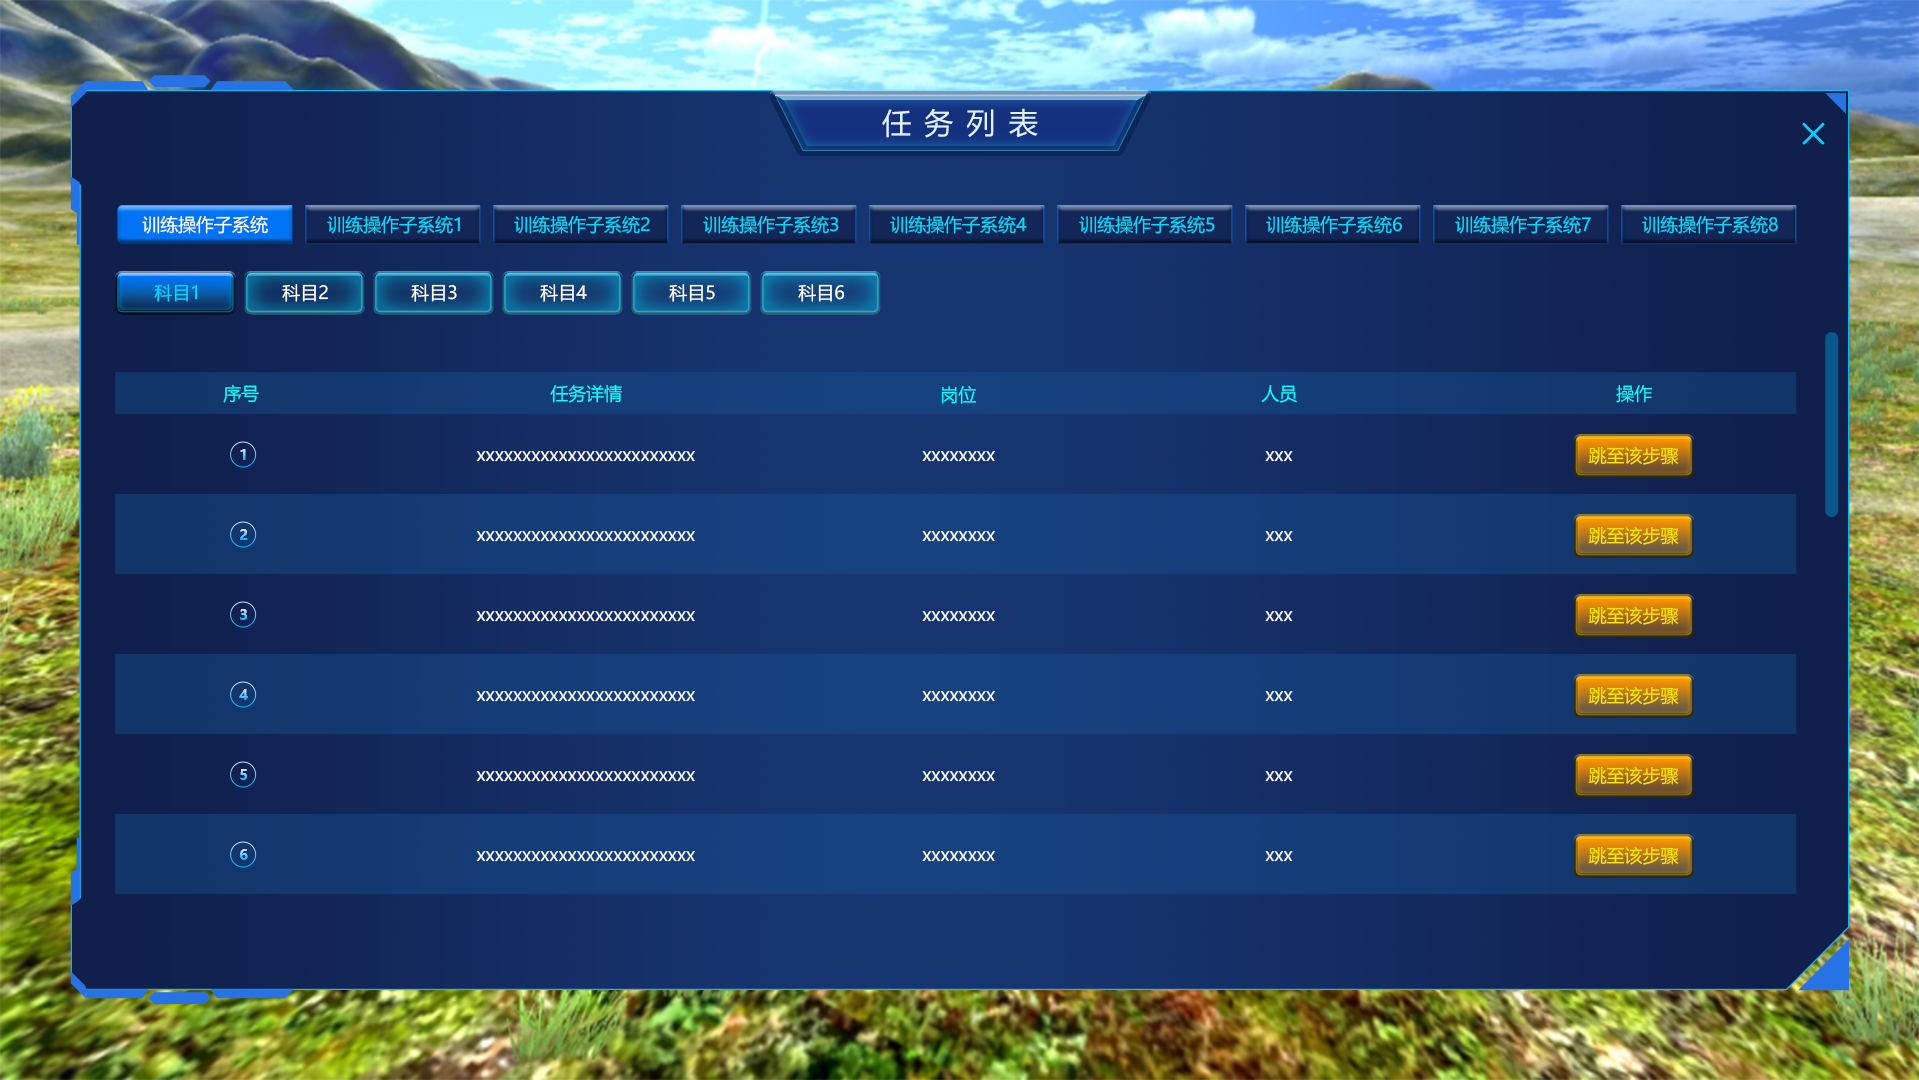This screenshot has height=1080, width=1919.
Task: Open the 训练操作子系统4 tab
Action: point(957,225)
